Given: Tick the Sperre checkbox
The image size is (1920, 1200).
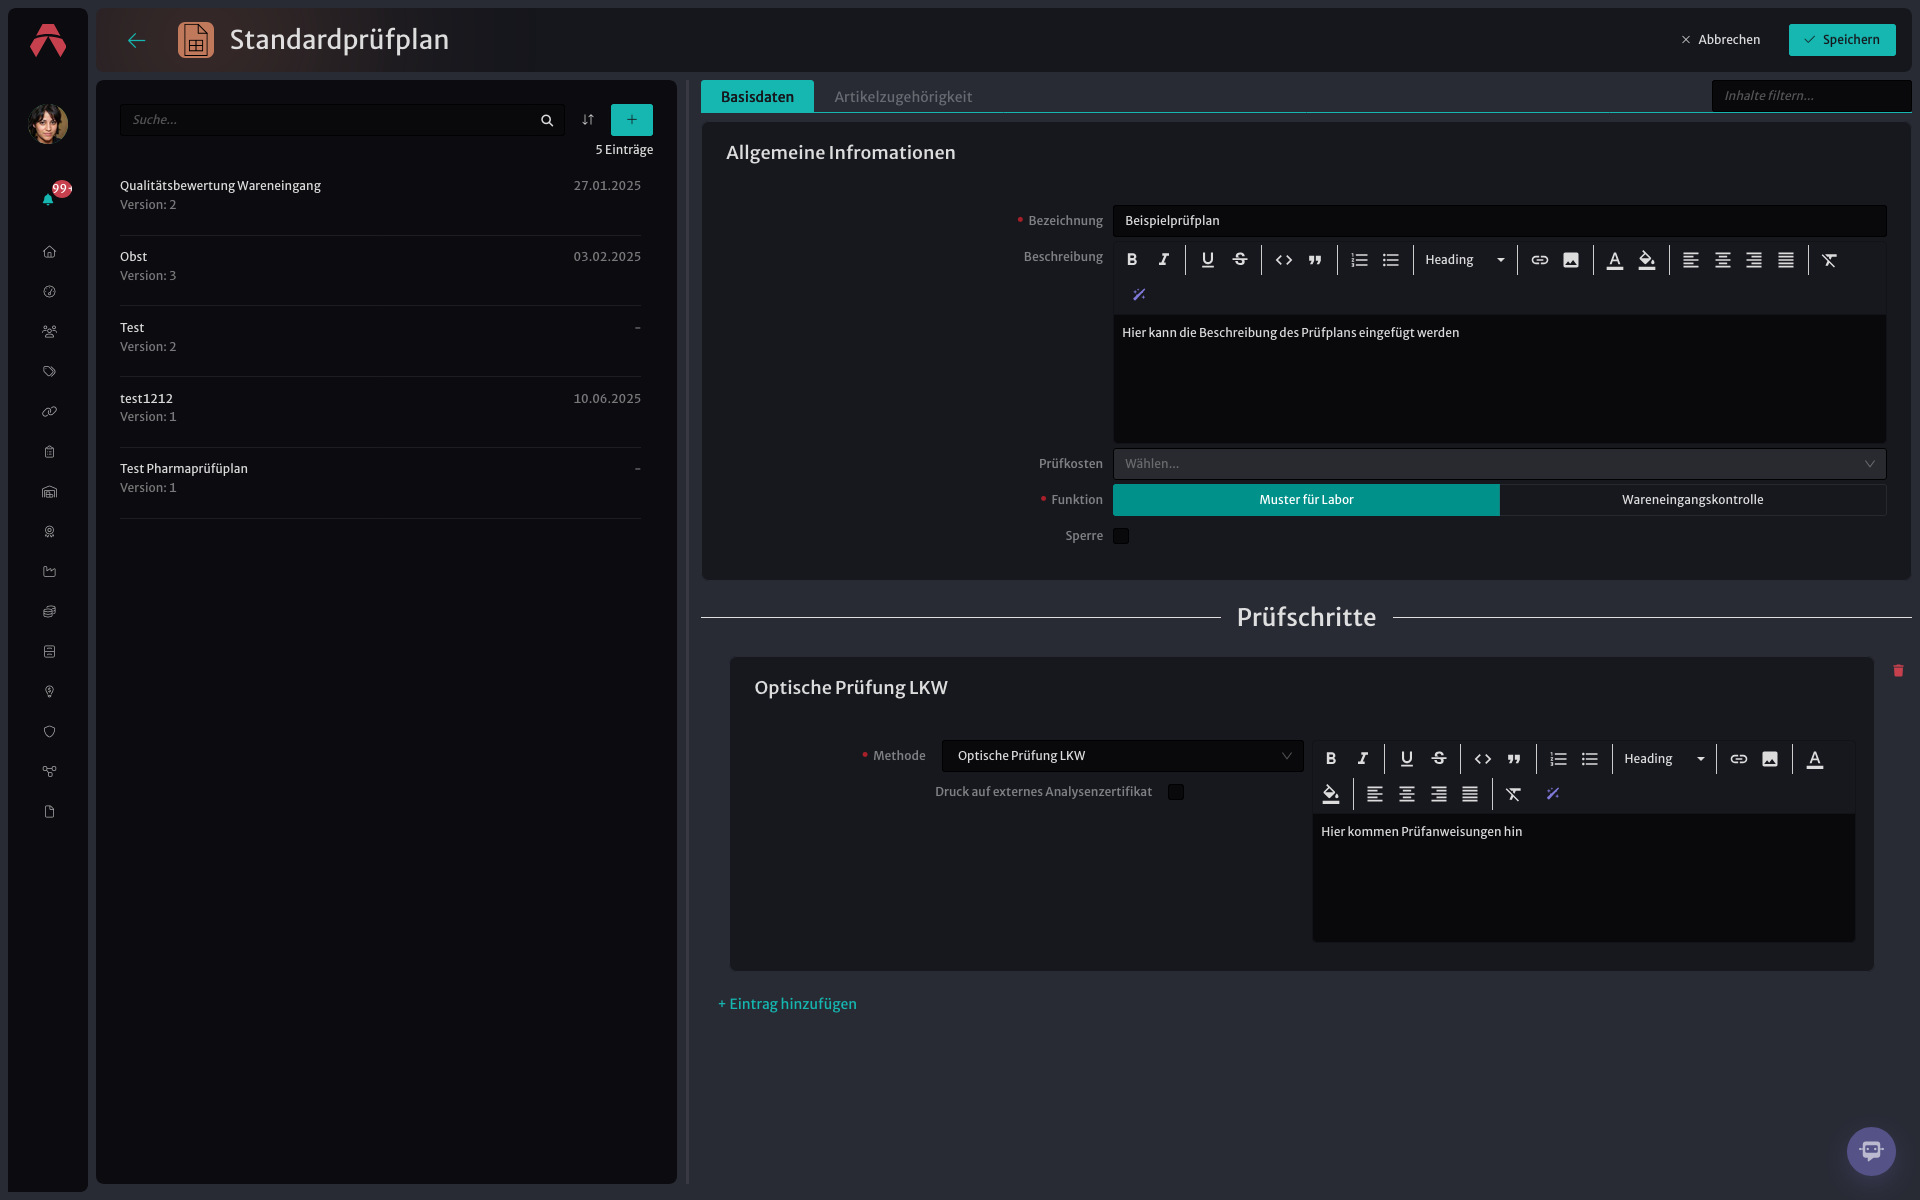Looking at the screenshot, I should pos(1121,536).
